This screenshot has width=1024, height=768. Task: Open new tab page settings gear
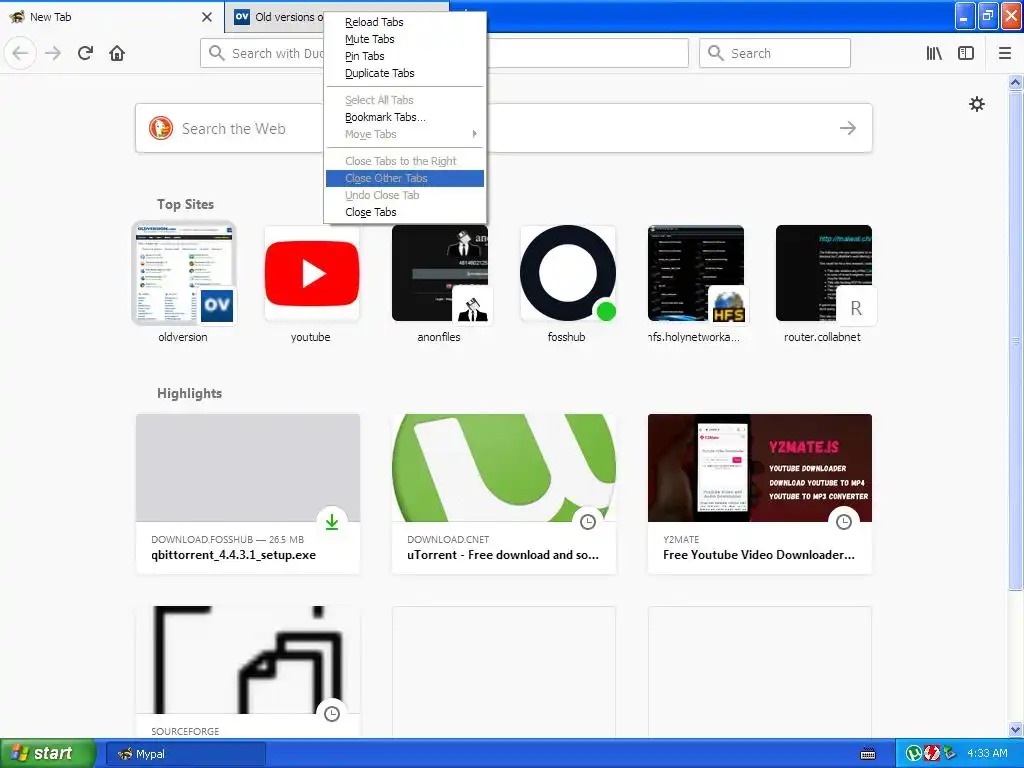(x=976, y=104)
